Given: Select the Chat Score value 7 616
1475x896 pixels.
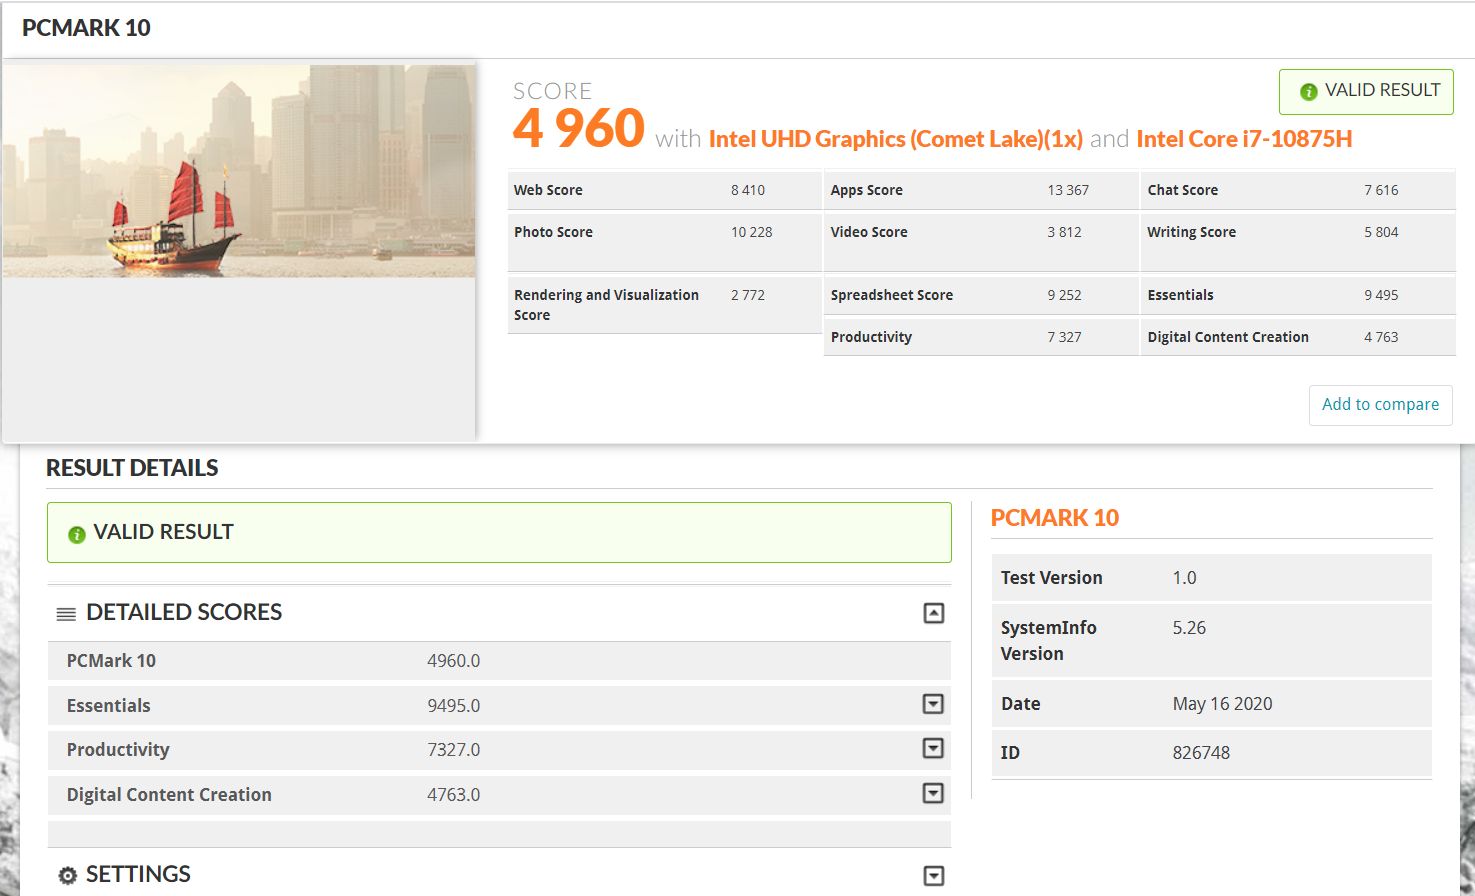Looking at the screenshot, I should click(x=1381, y=190).
